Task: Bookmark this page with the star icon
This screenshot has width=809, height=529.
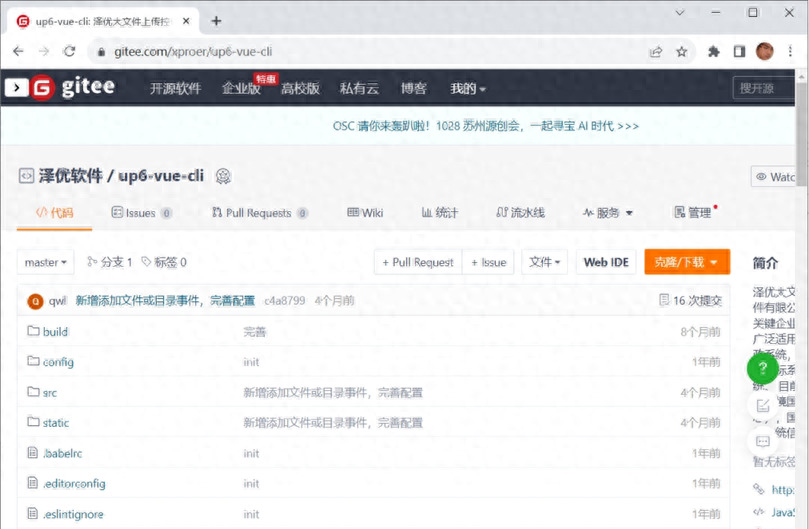Action: [x=682, y=52]
